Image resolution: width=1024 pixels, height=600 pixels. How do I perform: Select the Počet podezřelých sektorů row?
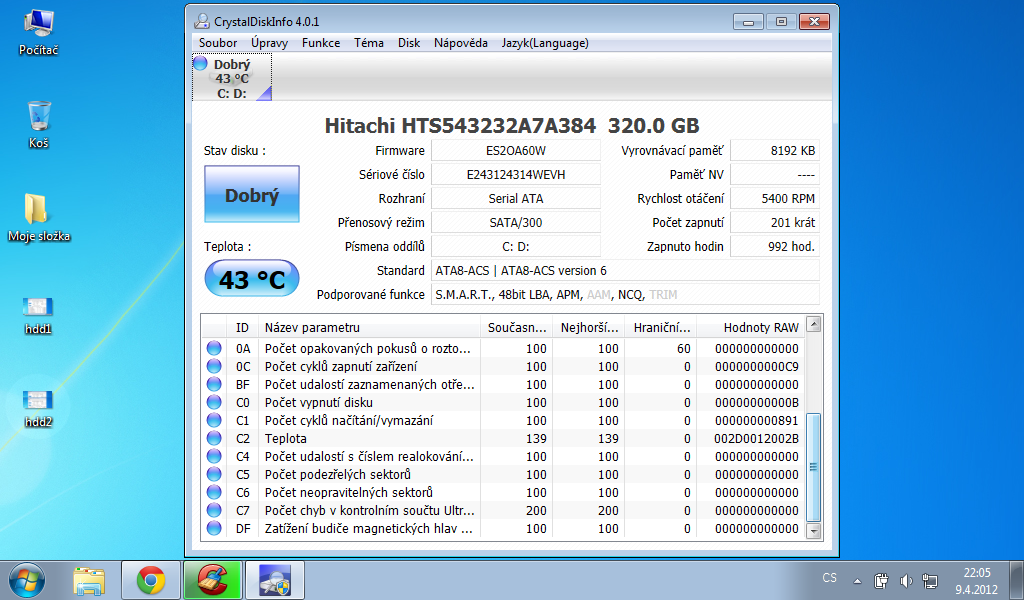(x=503, y=475)
